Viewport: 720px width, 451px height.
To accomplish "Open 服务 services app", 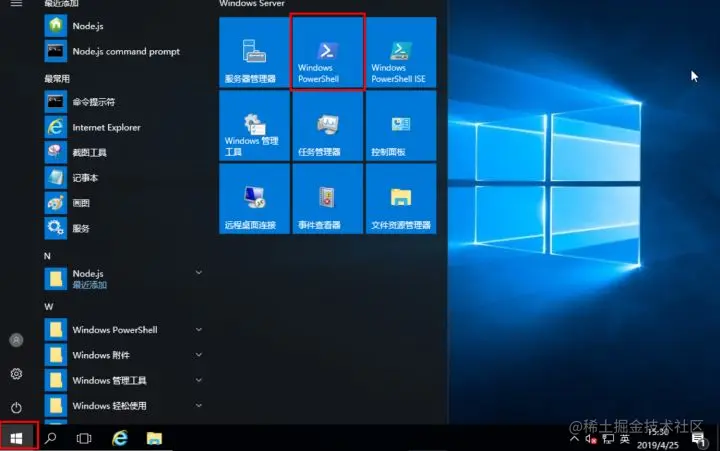I will [x=124, y=228].
